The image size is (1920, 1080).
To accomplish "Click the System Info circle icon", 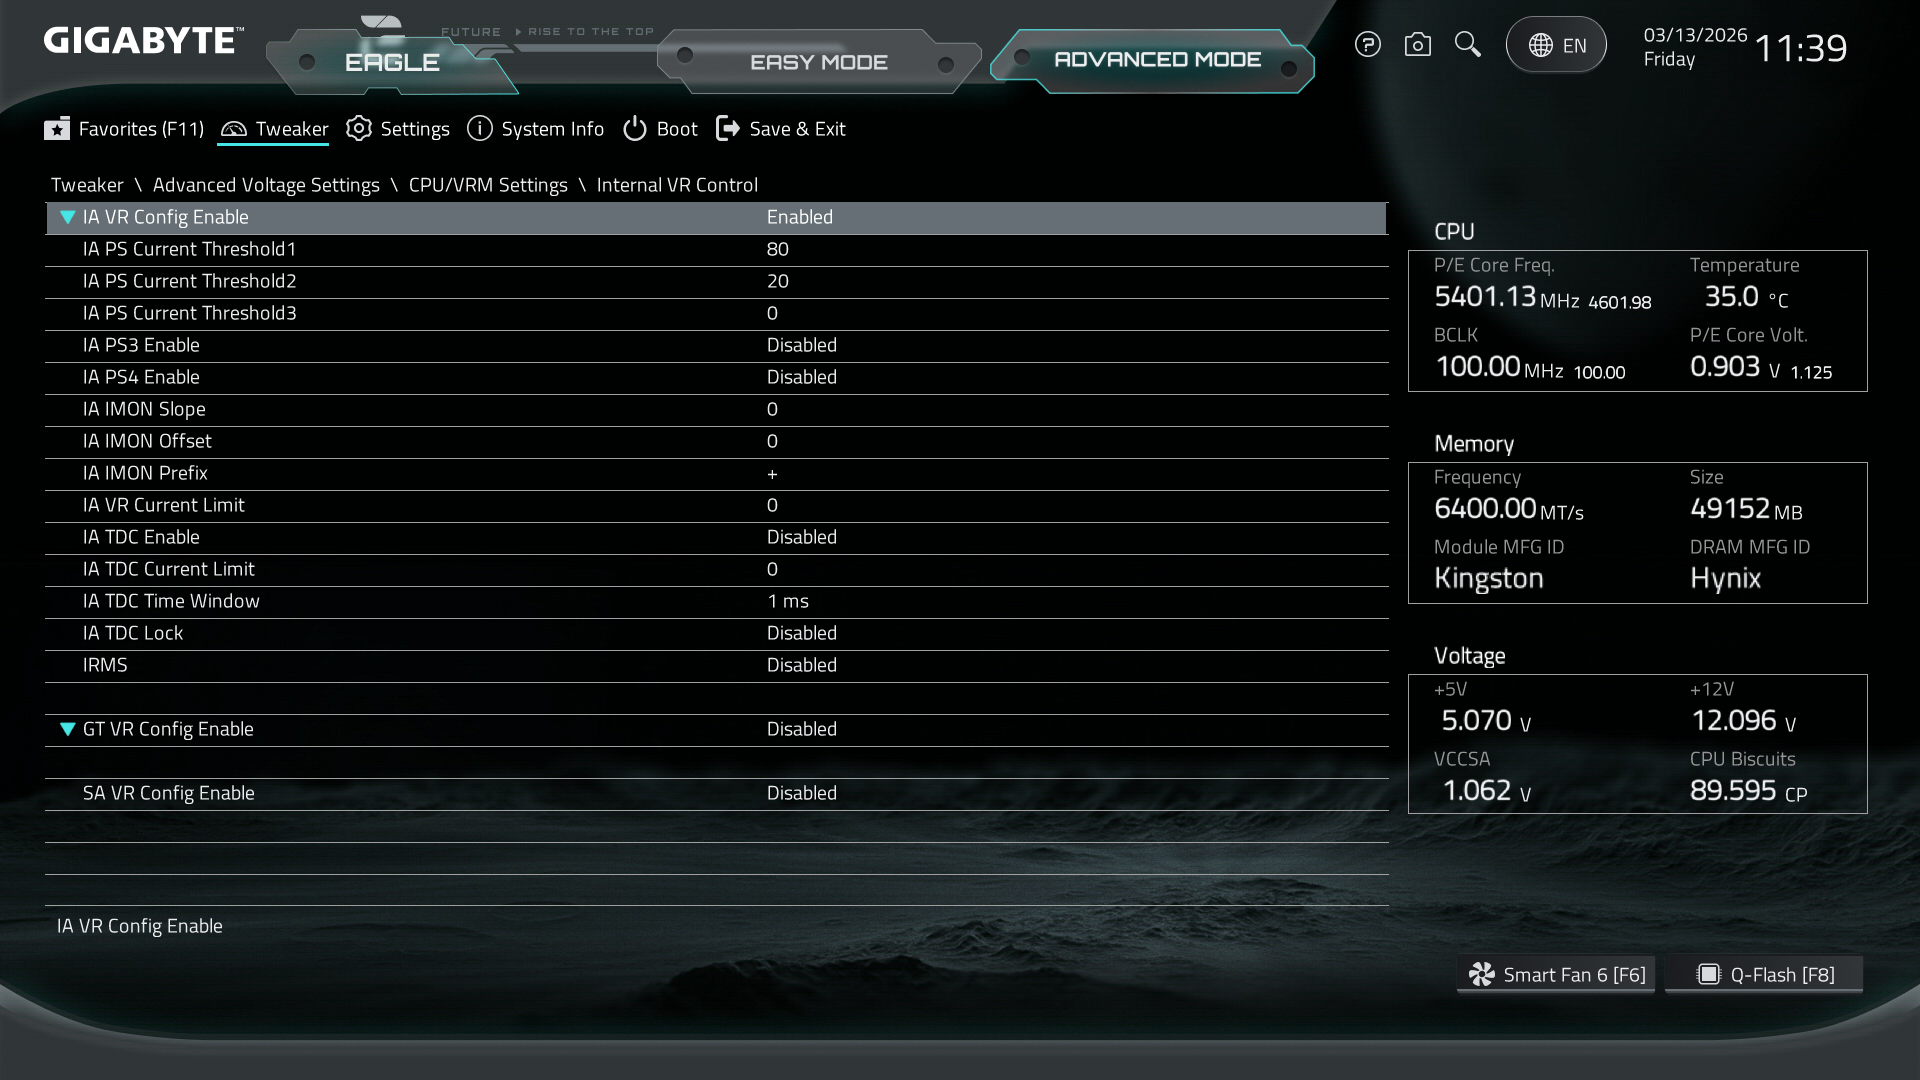I will [480, 129].
